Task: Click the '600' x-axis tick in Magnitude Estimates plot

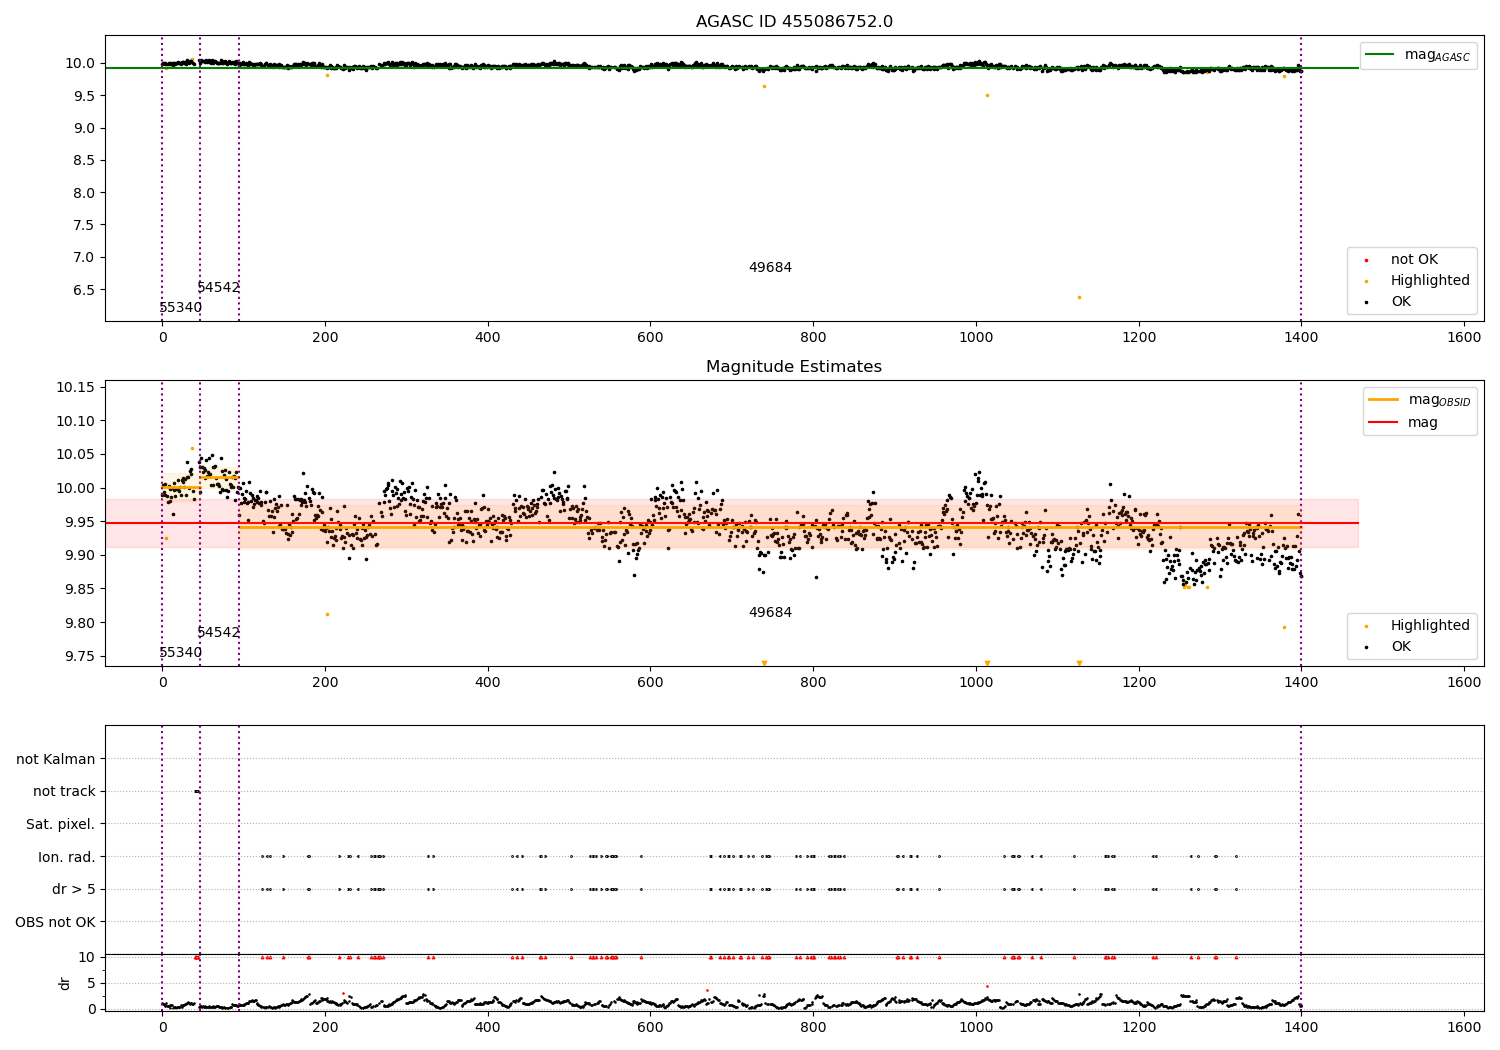Action: click(x=650, y=683)
